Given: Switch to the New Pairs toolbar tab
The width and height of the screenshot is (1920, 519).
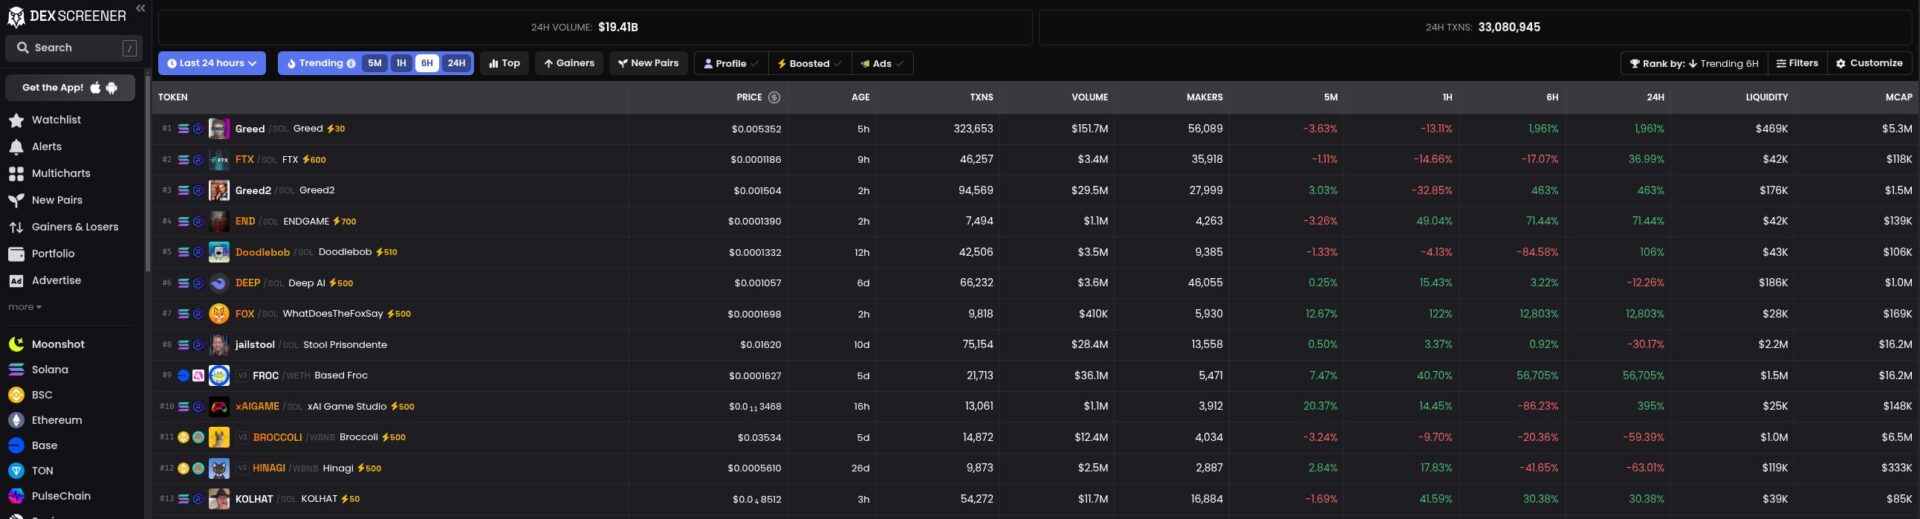Looking at the screenshot, I should (648, 63).
